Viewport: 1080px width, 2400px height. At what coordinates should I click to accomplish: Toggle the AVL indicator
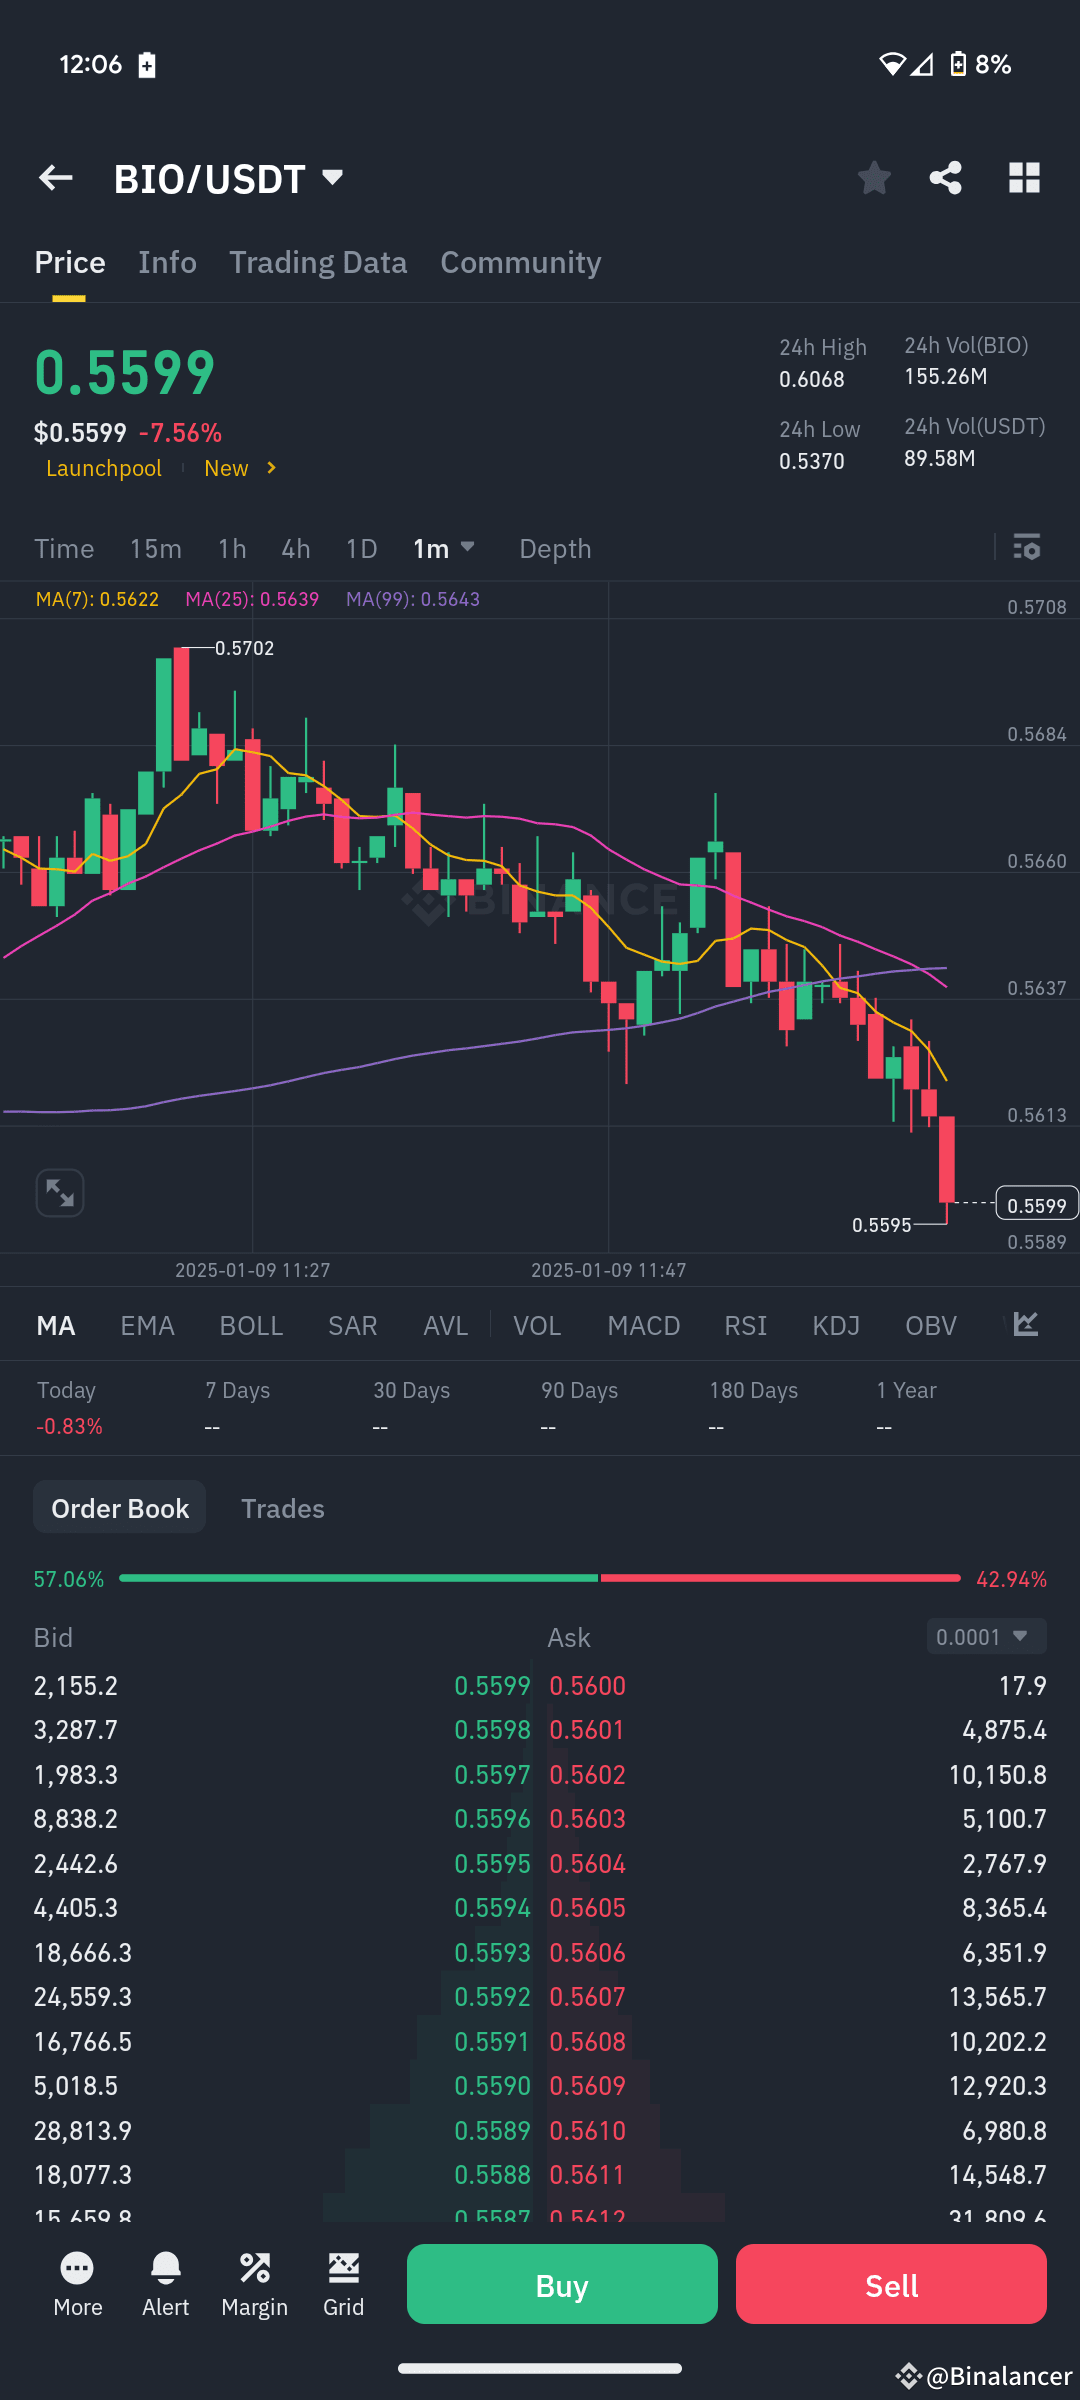(446, 1325)
